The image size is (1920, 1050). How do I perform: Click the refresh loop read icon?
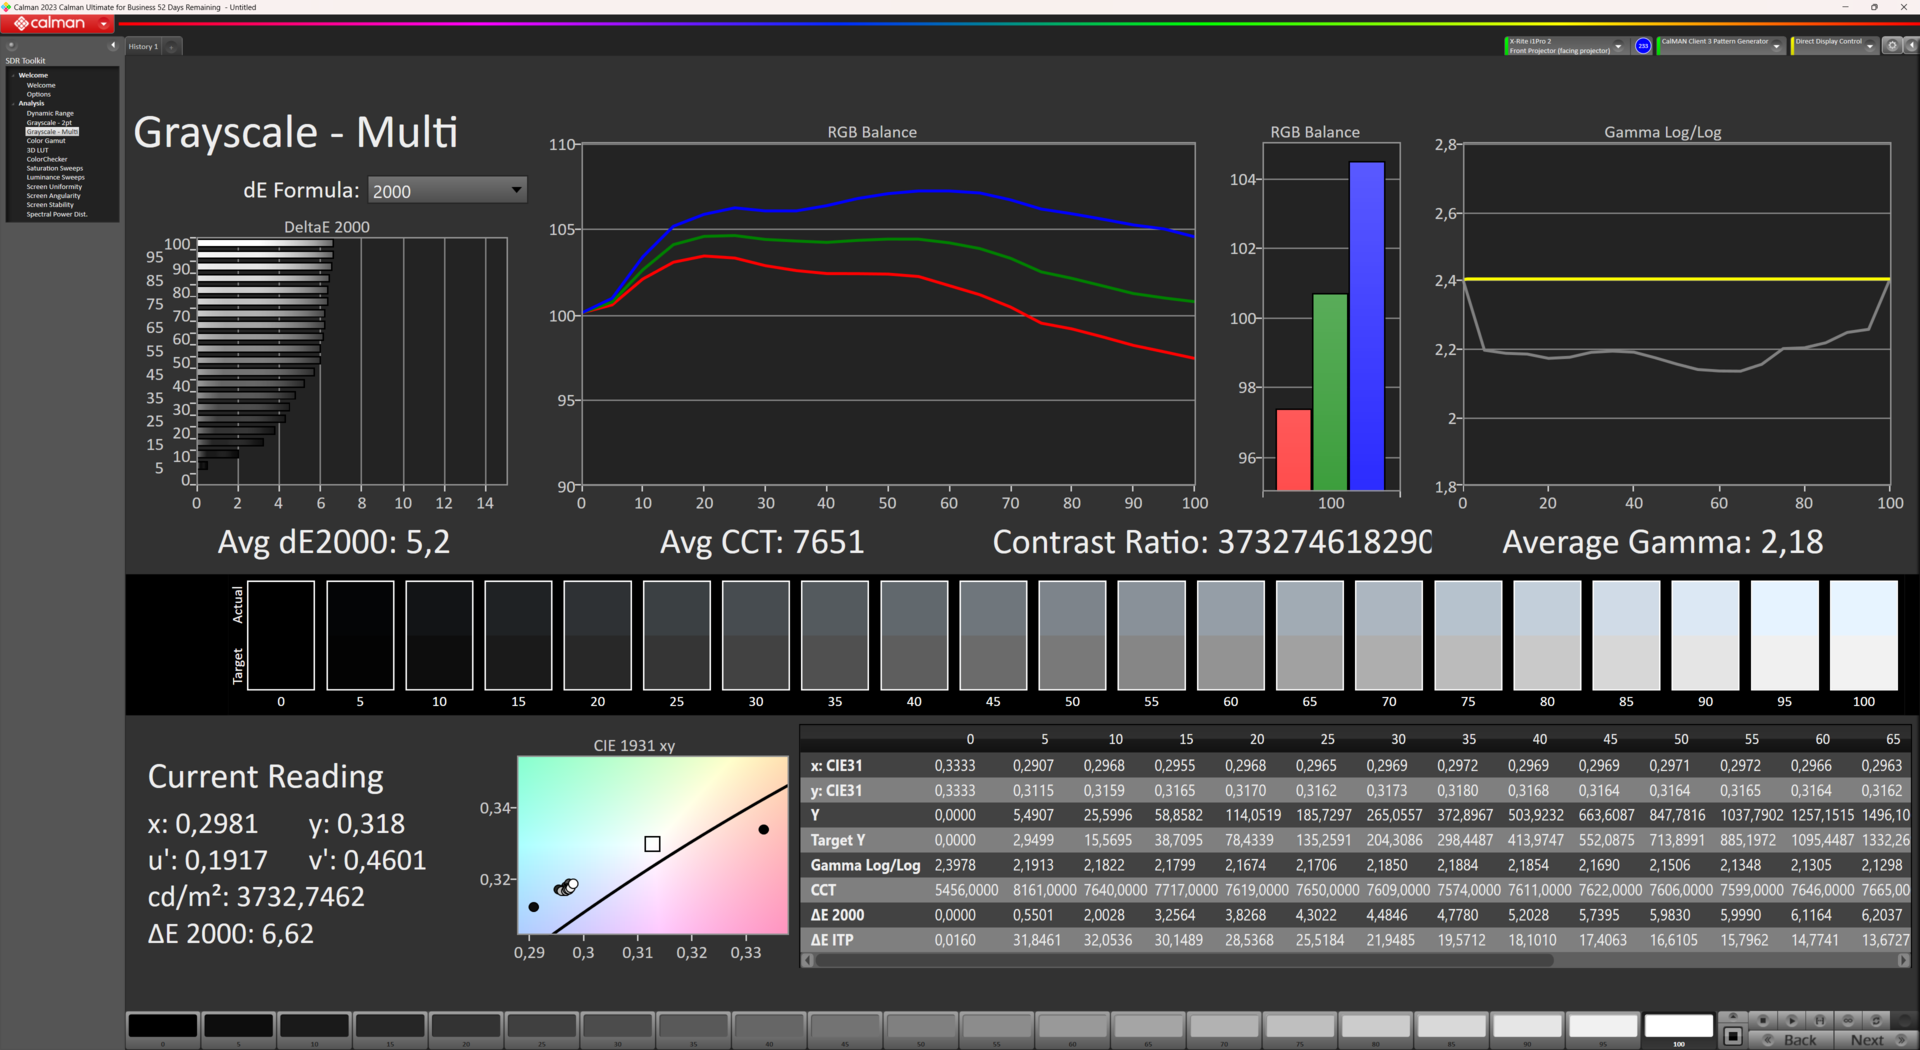[1876, 1020]
